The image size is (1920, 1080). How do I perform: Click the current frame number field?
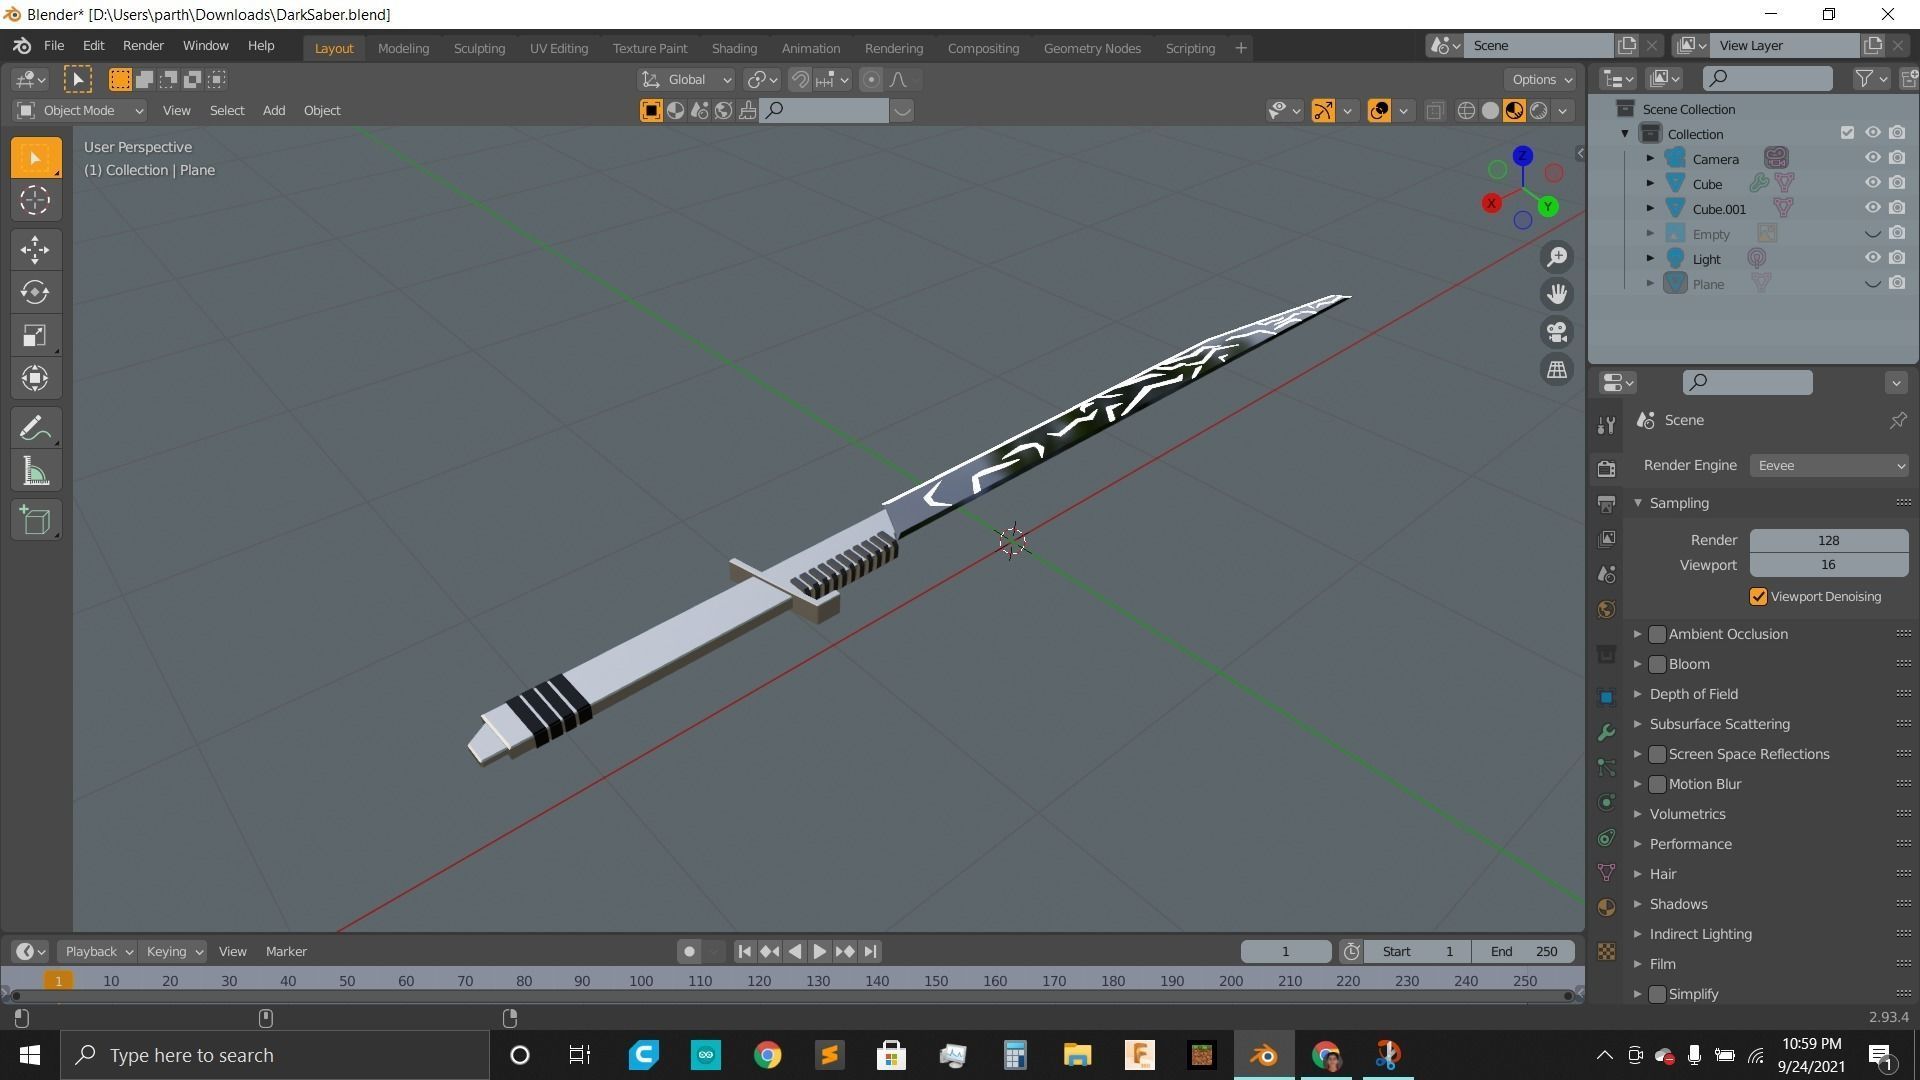click(1286, 951)
